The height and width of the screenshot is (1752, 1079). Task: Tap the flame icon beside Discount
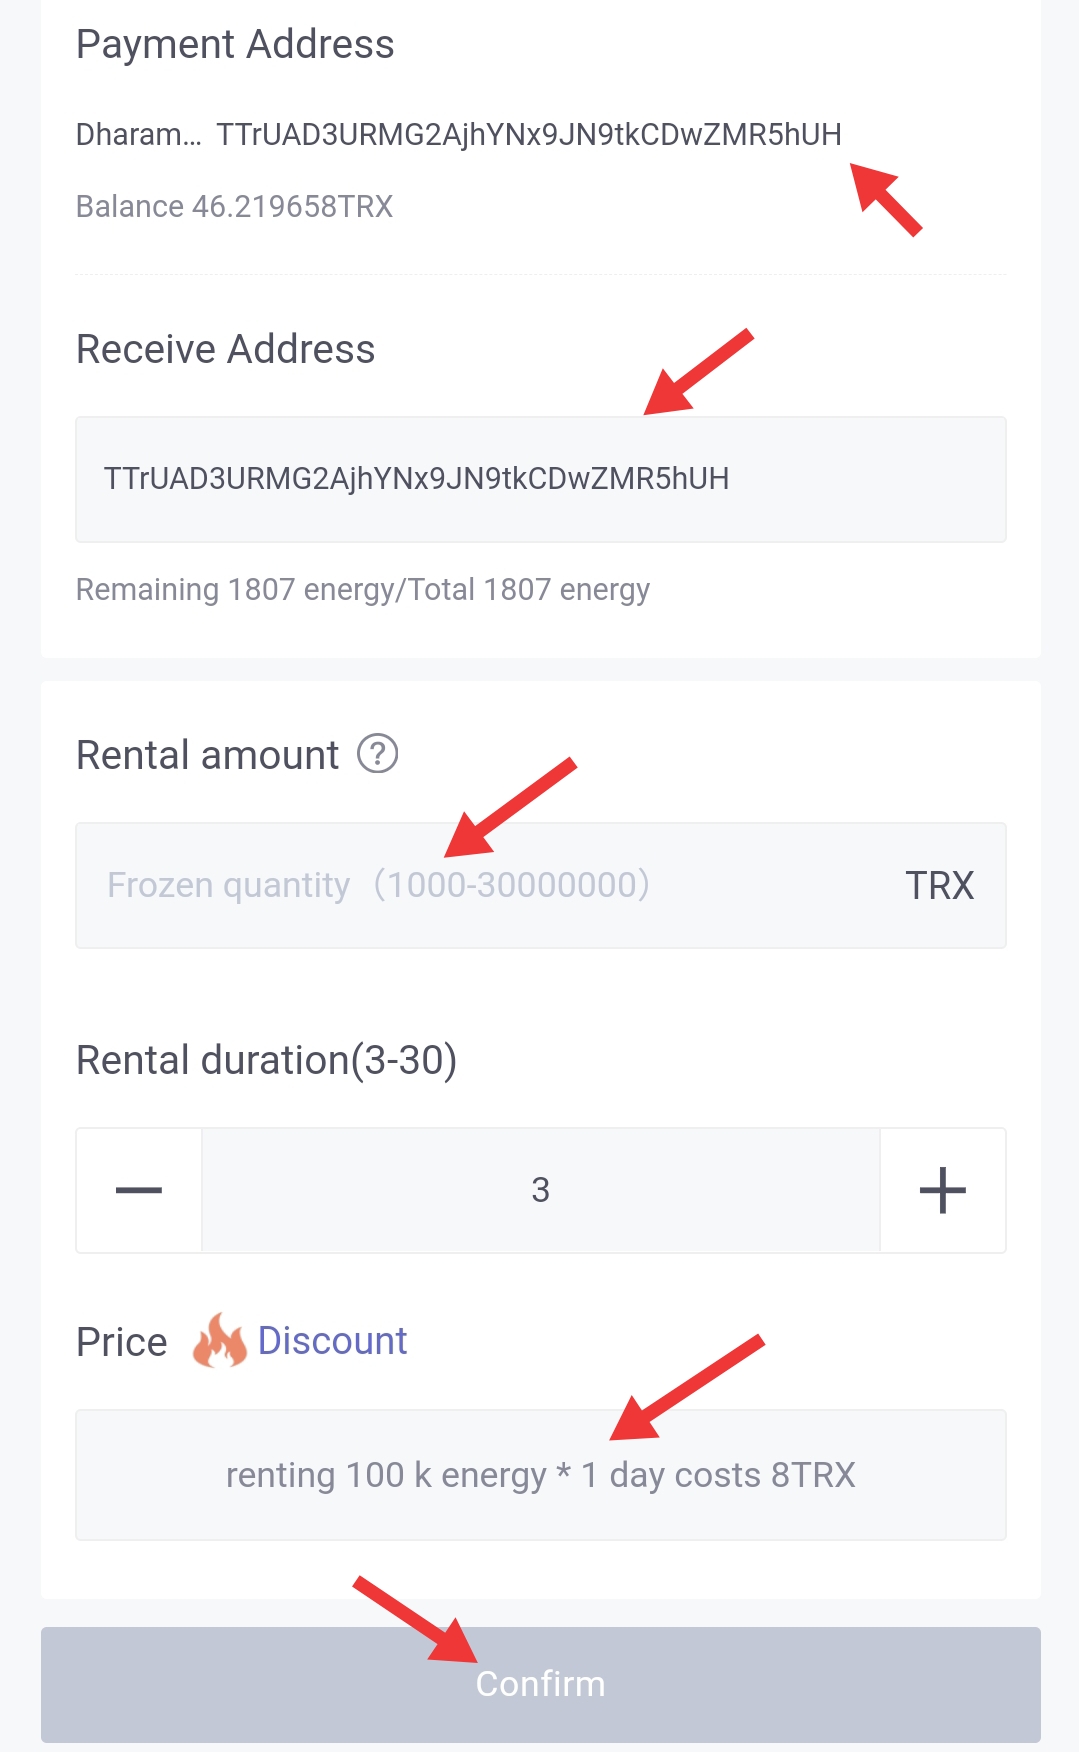[219, 1341]
